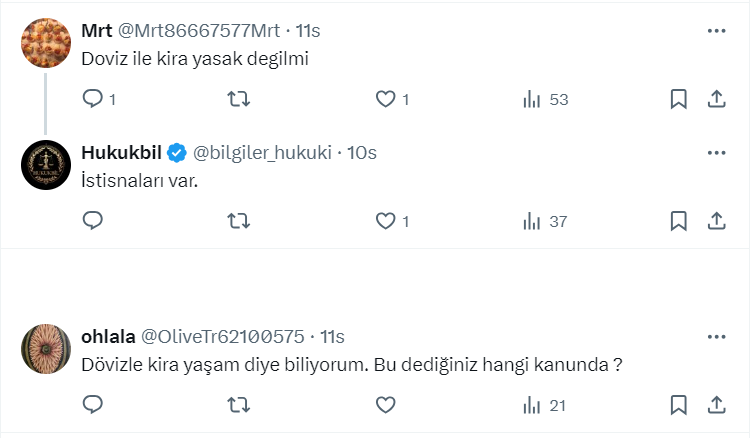Image resolution: width=753 pixels, height=438 pixels.
Task: Bookmark Mrt's tweet
Action: pos(677,99)
